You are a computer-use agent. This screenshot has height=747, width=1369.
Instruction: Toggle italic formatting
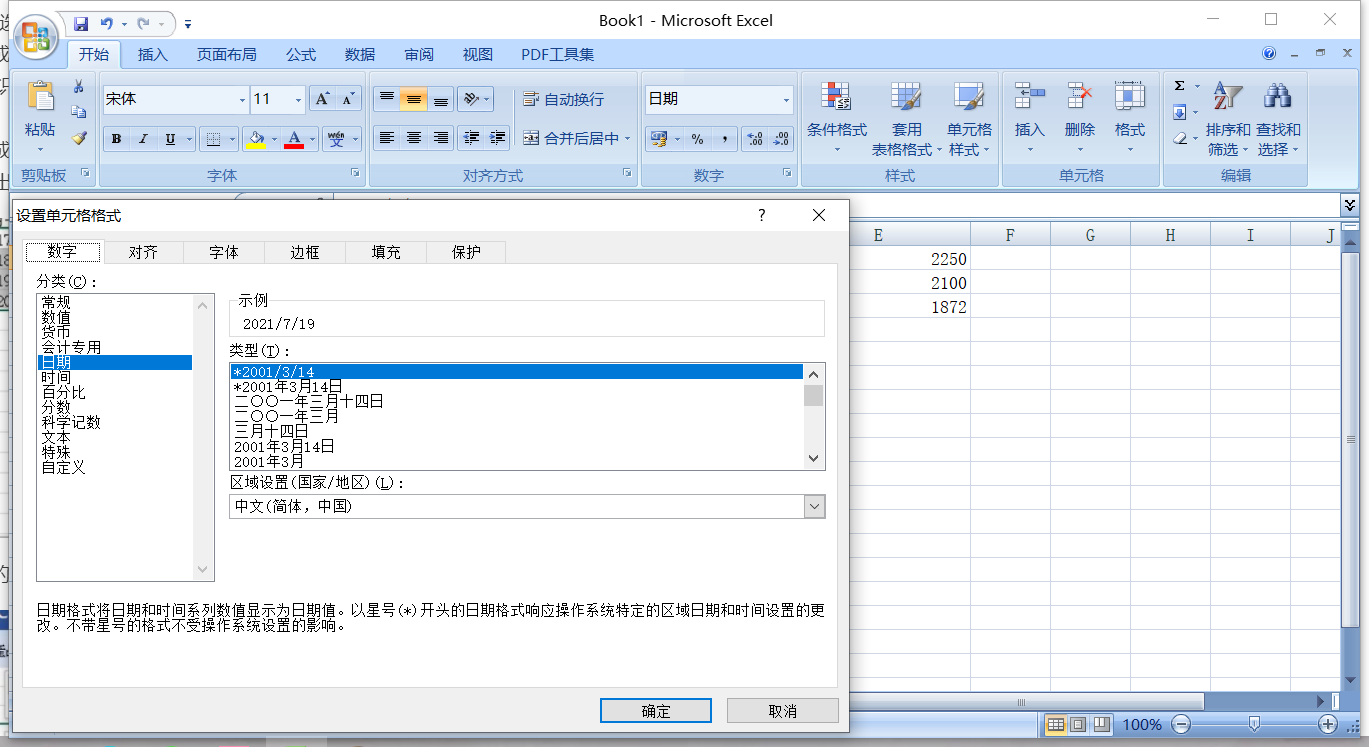point(143,139)
